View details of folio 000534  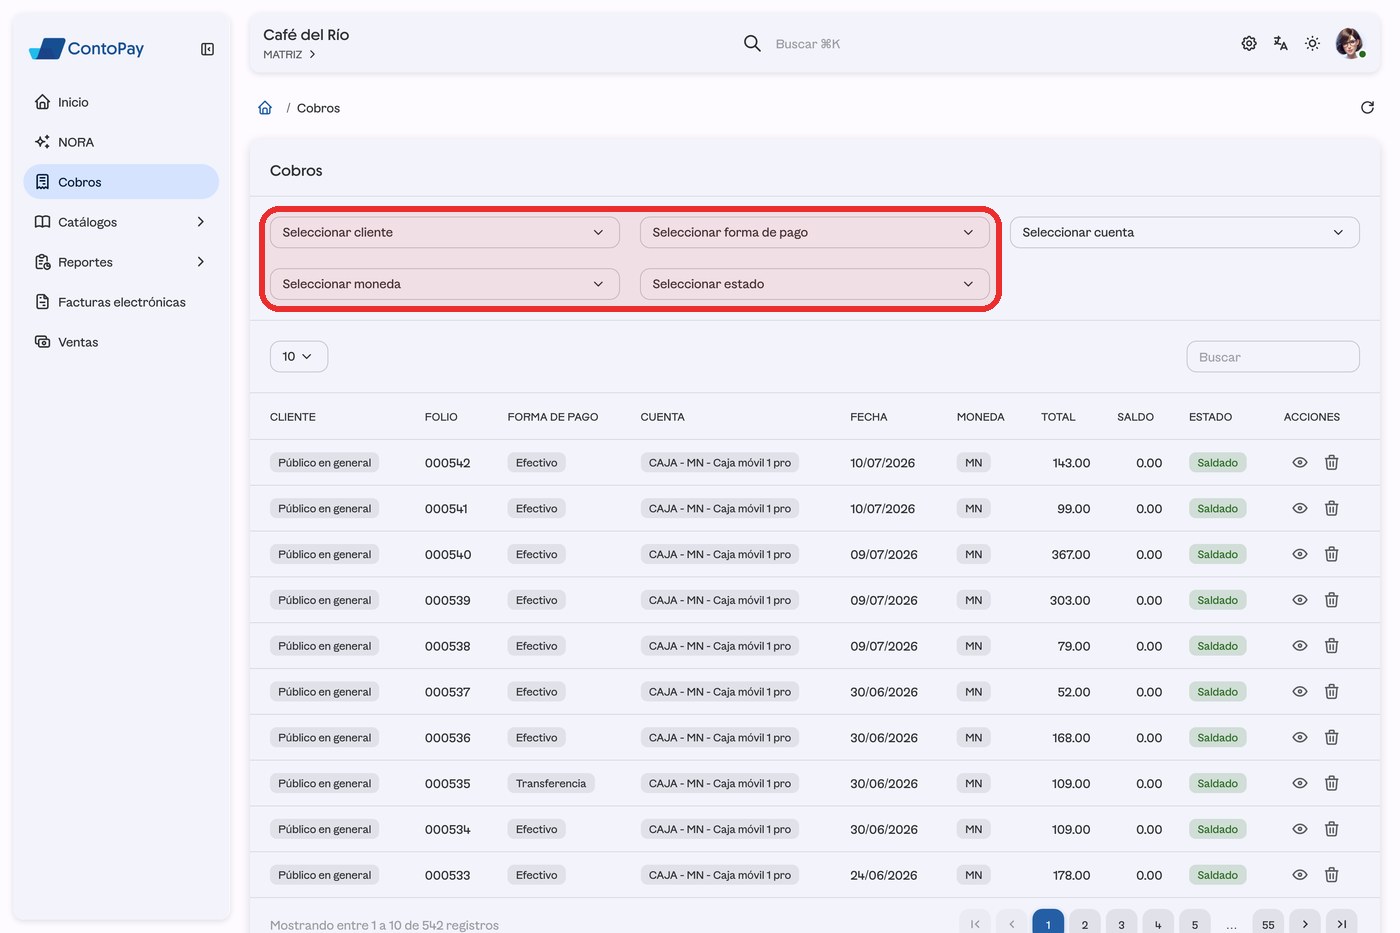tap(1300, 829)
